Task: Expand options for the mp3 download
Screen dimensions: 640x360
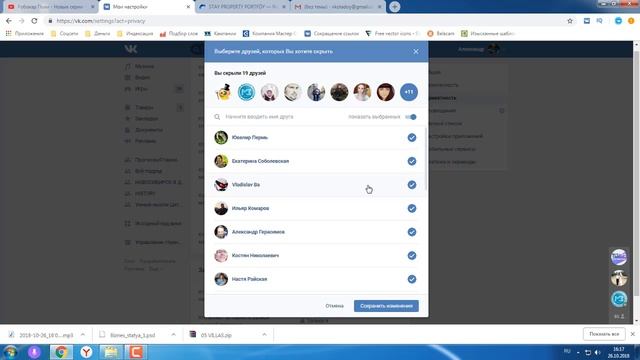Action: [83, 335]
